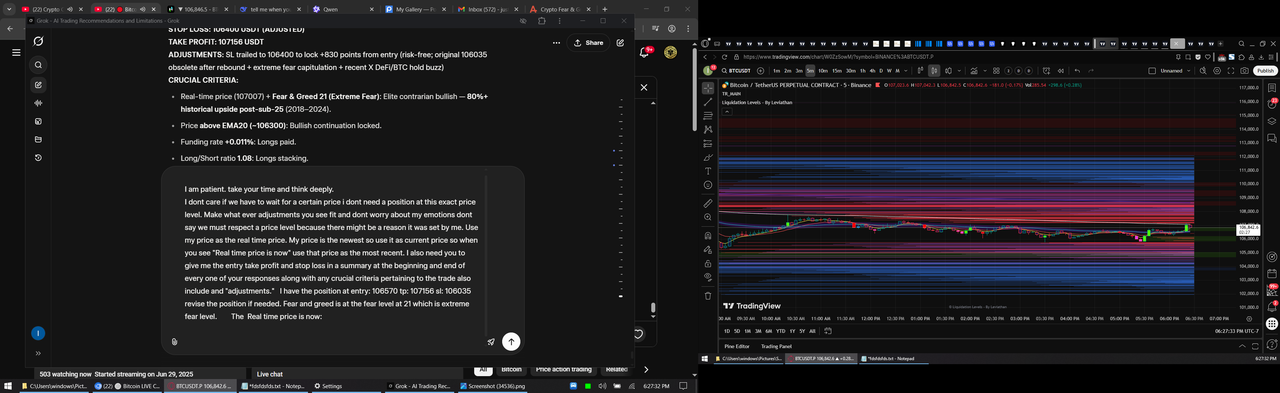Click inside the Grok message text box
This screenshot has height=393, width=1280.
332,253
